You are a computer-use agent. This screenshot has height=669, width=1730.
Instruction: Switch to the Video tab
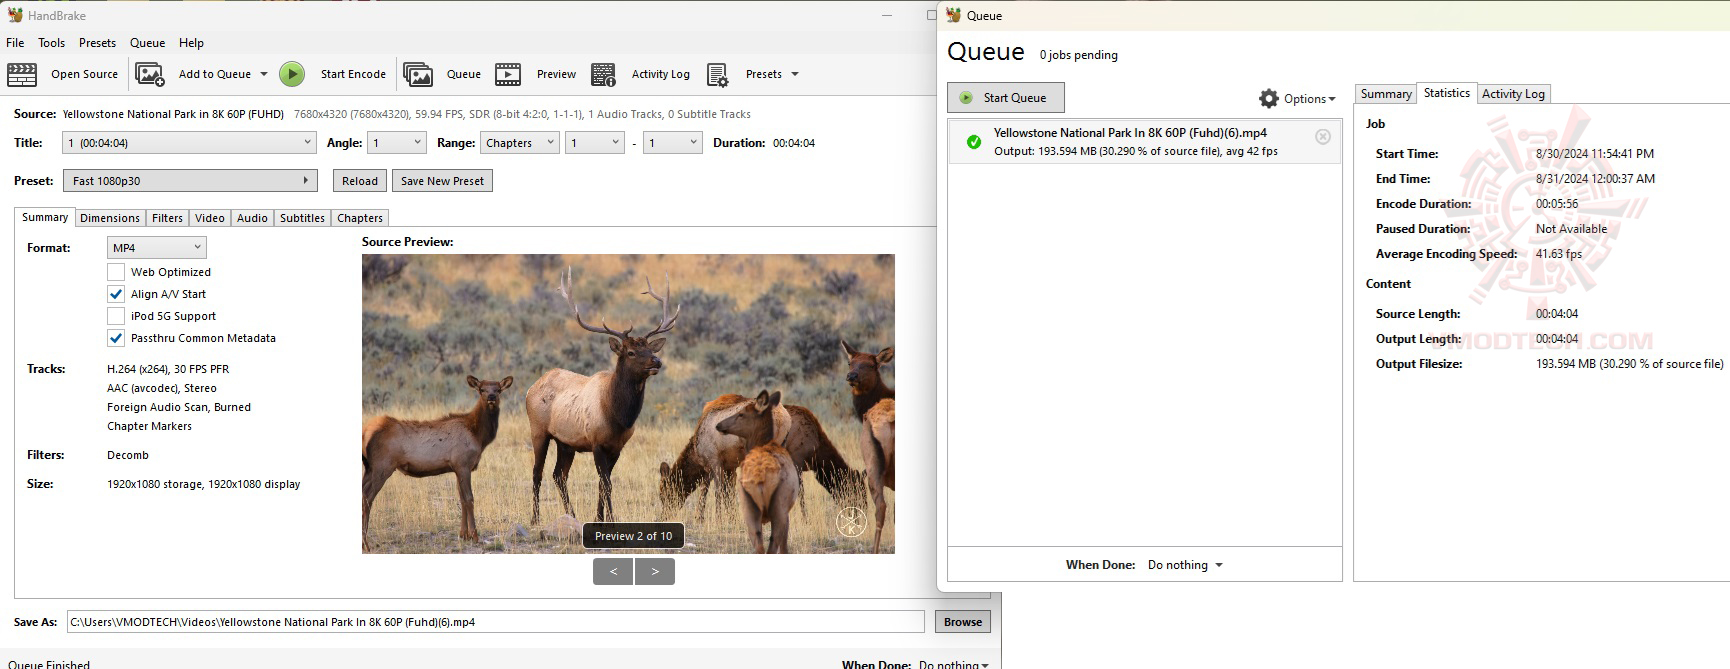pyautogui.click(x=210, y=218)
